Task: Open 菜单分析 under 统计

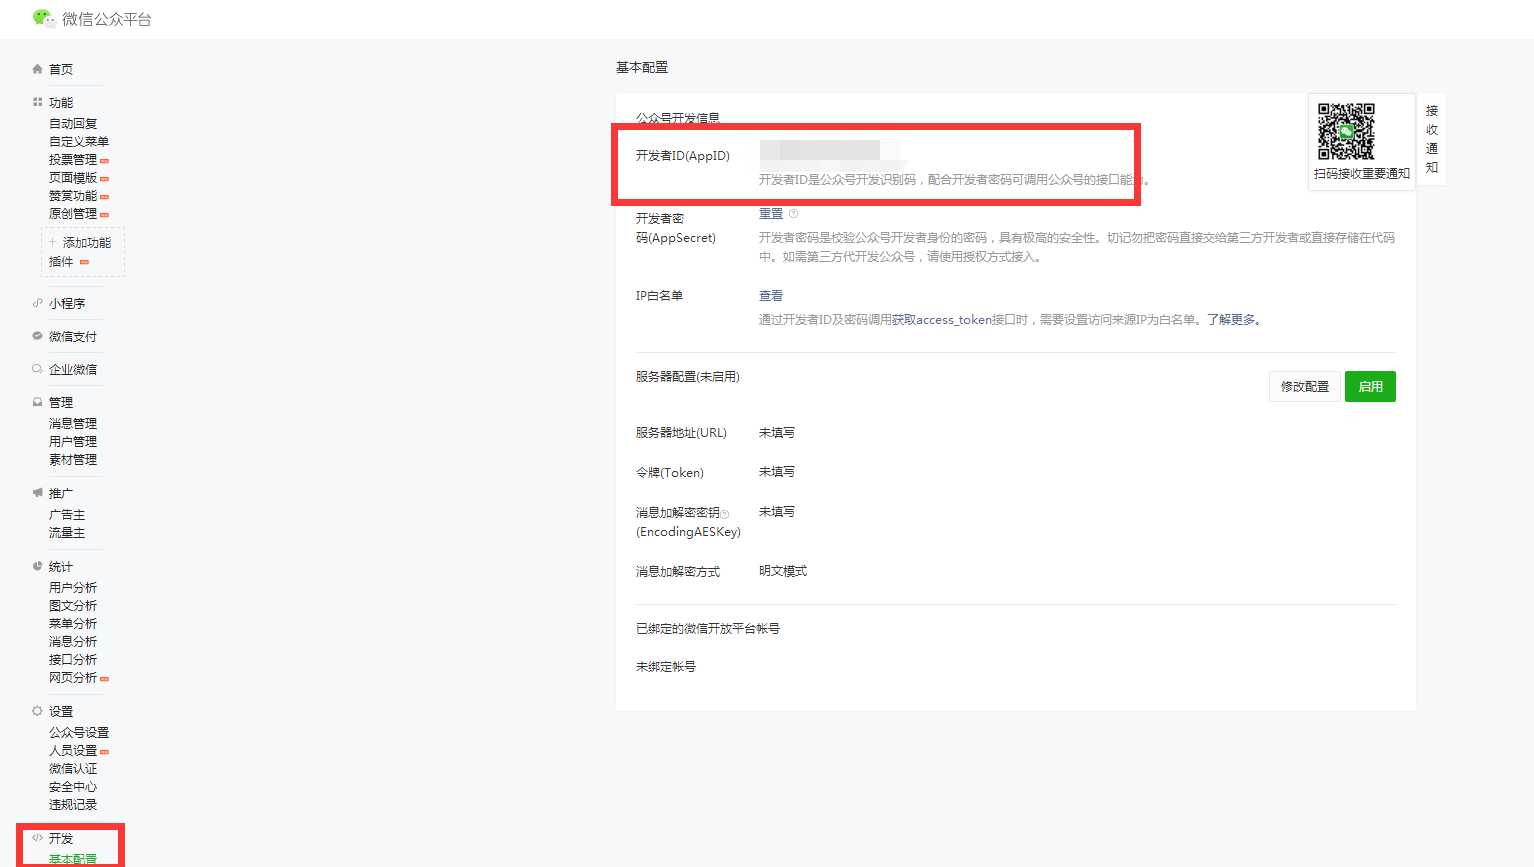Action: point(73,623)
